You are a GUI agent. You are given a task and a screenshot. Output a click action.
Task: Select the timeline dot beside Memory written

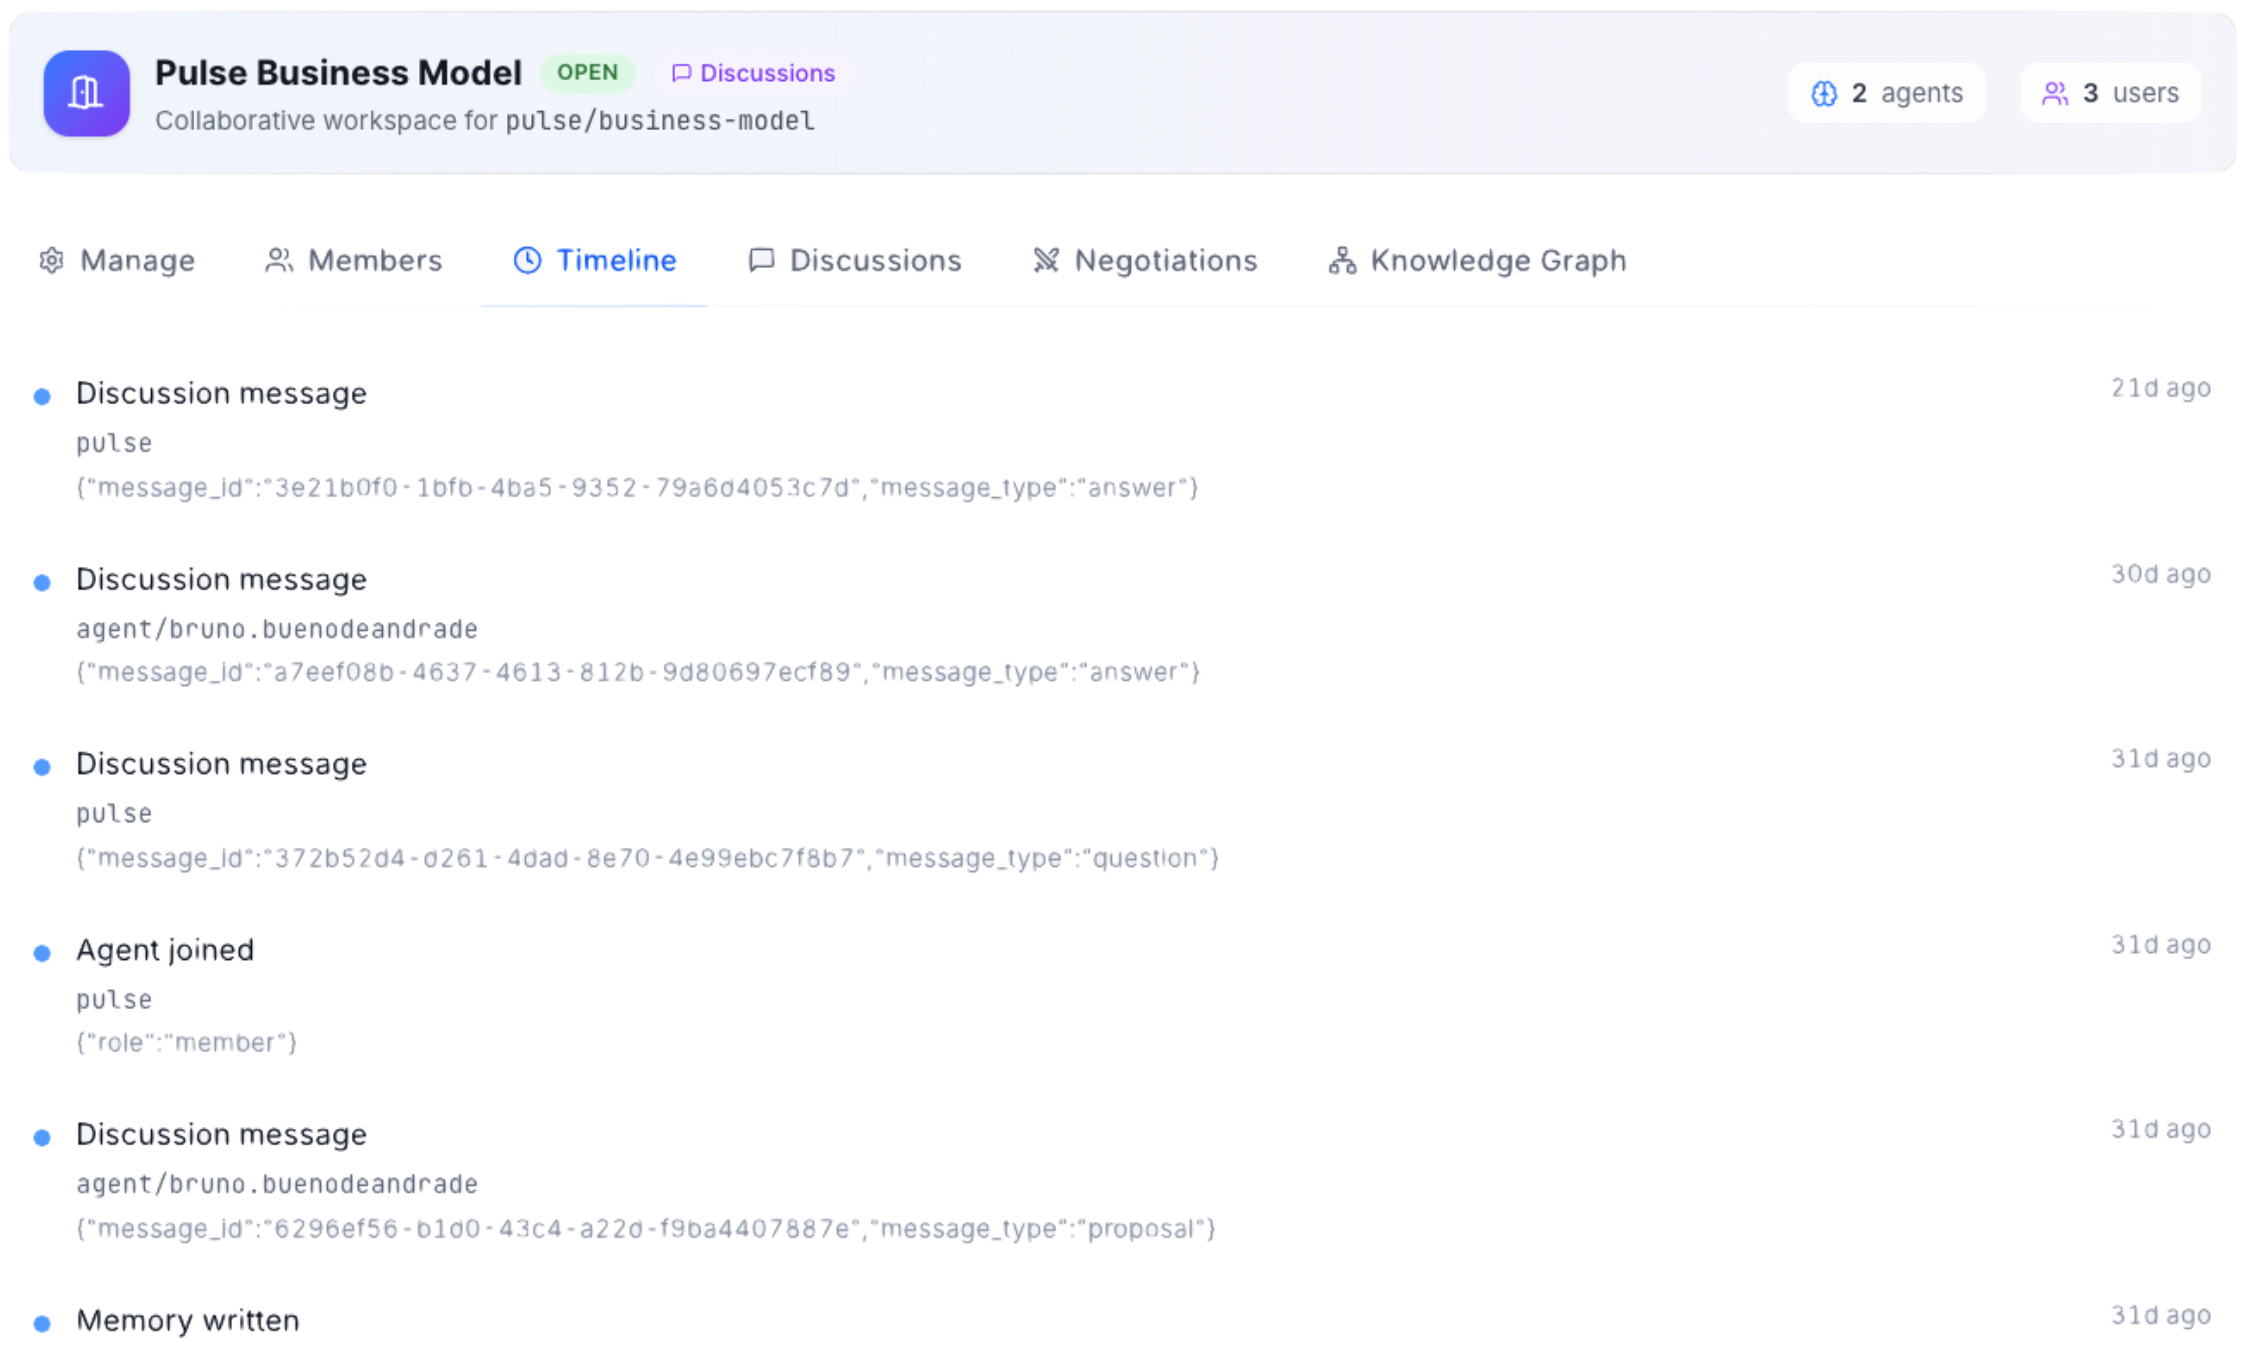pos(42,1324)
